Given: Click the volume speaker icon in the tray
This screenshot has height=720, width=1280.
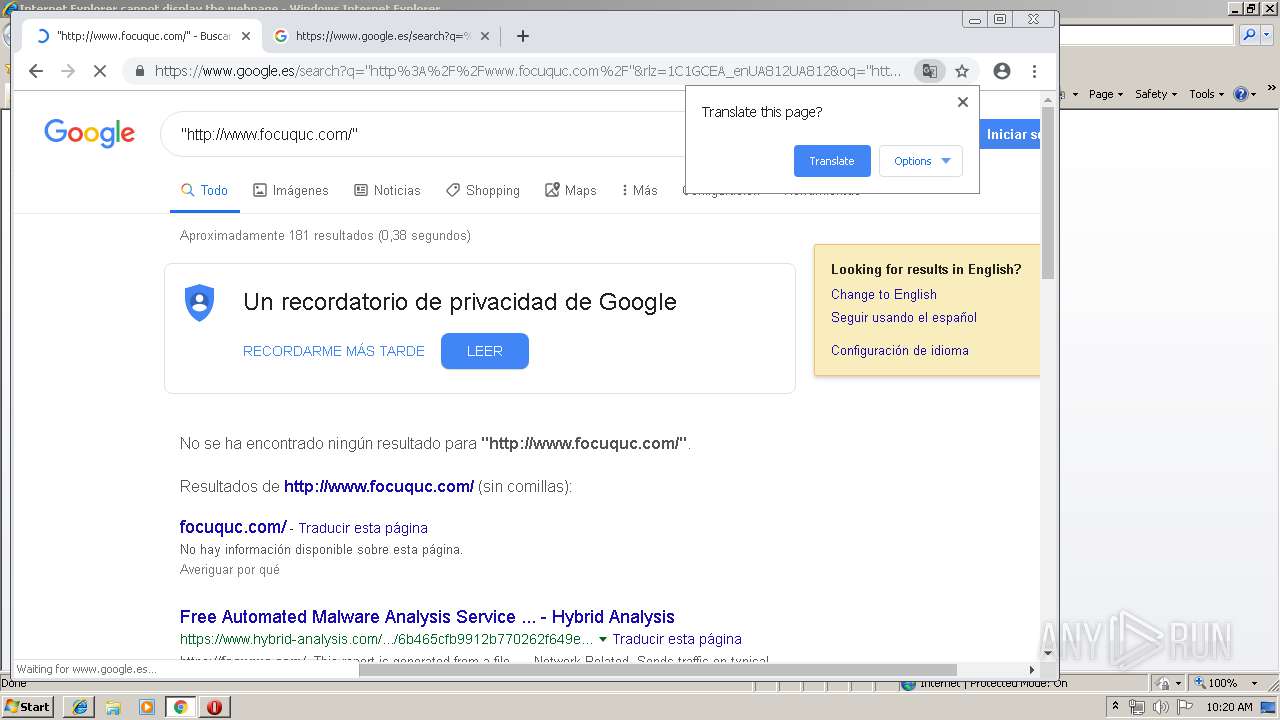Looking at the screenshot, I should [x=1161, y=707].
